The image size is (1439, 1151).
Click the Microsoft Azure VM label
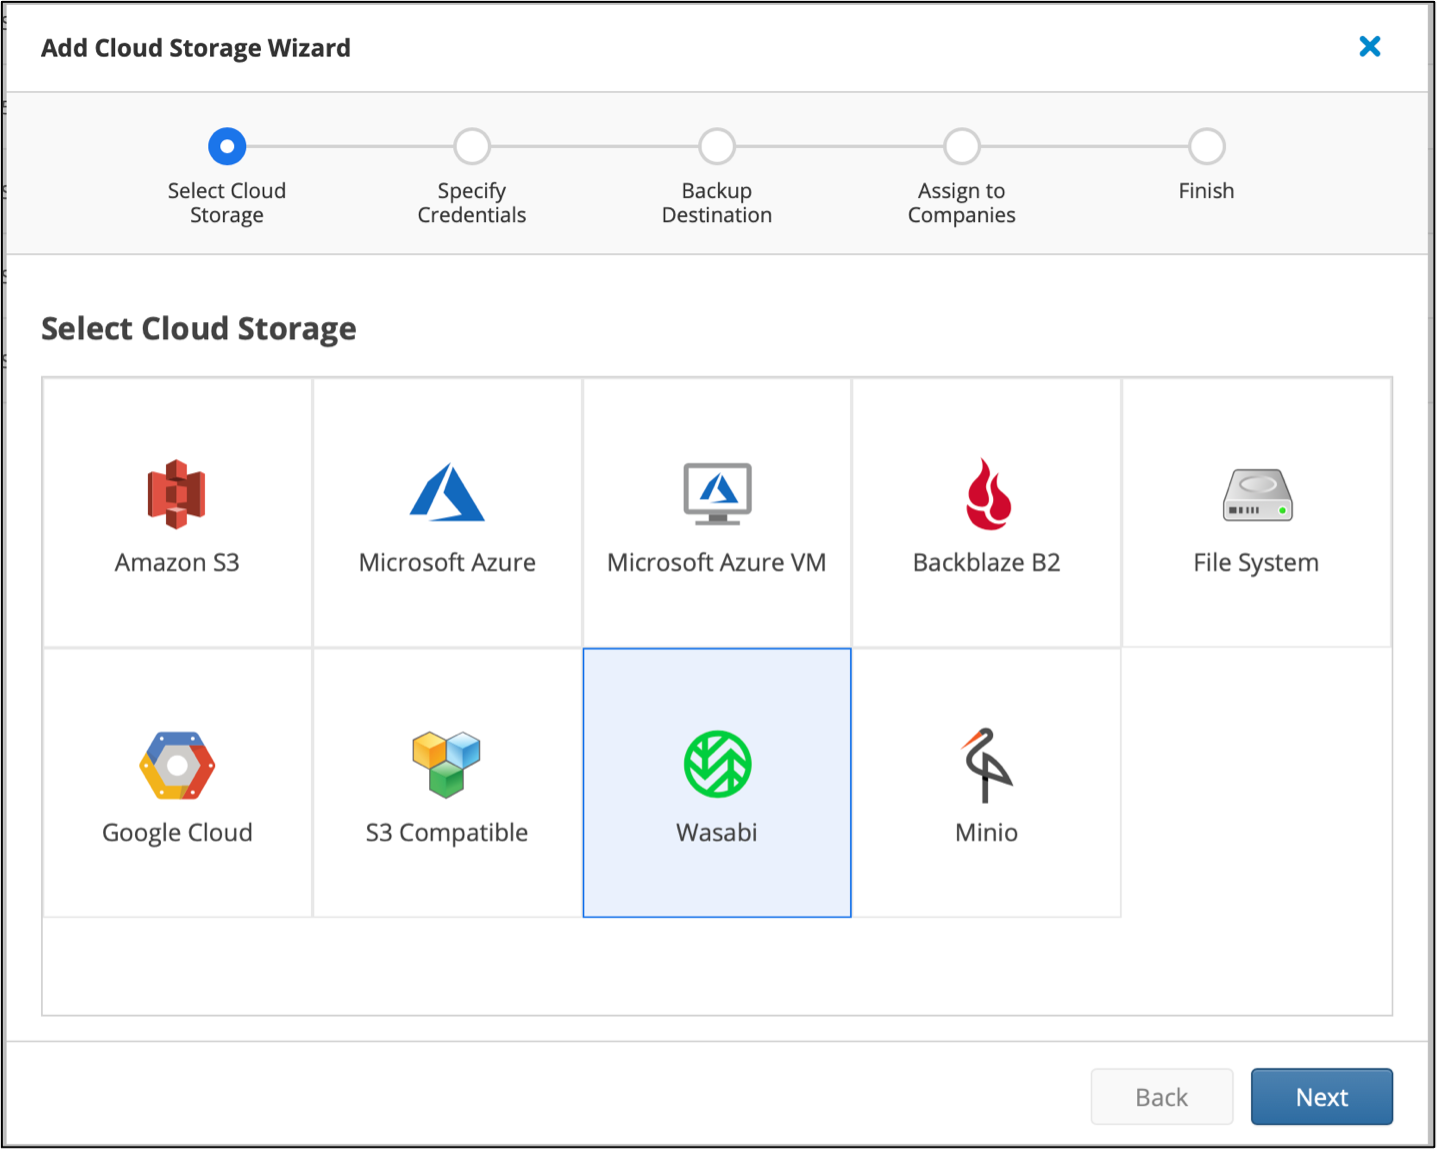[x=717, y=562]
